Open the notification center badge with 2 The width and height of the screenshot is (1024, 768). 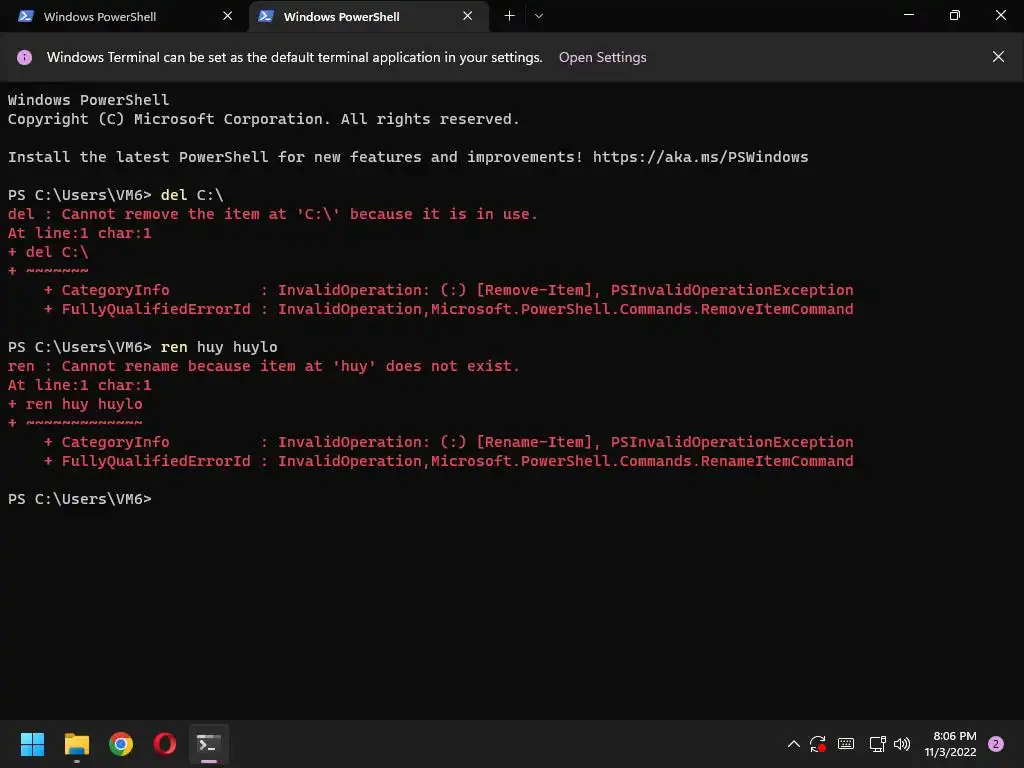click(996, 744)
